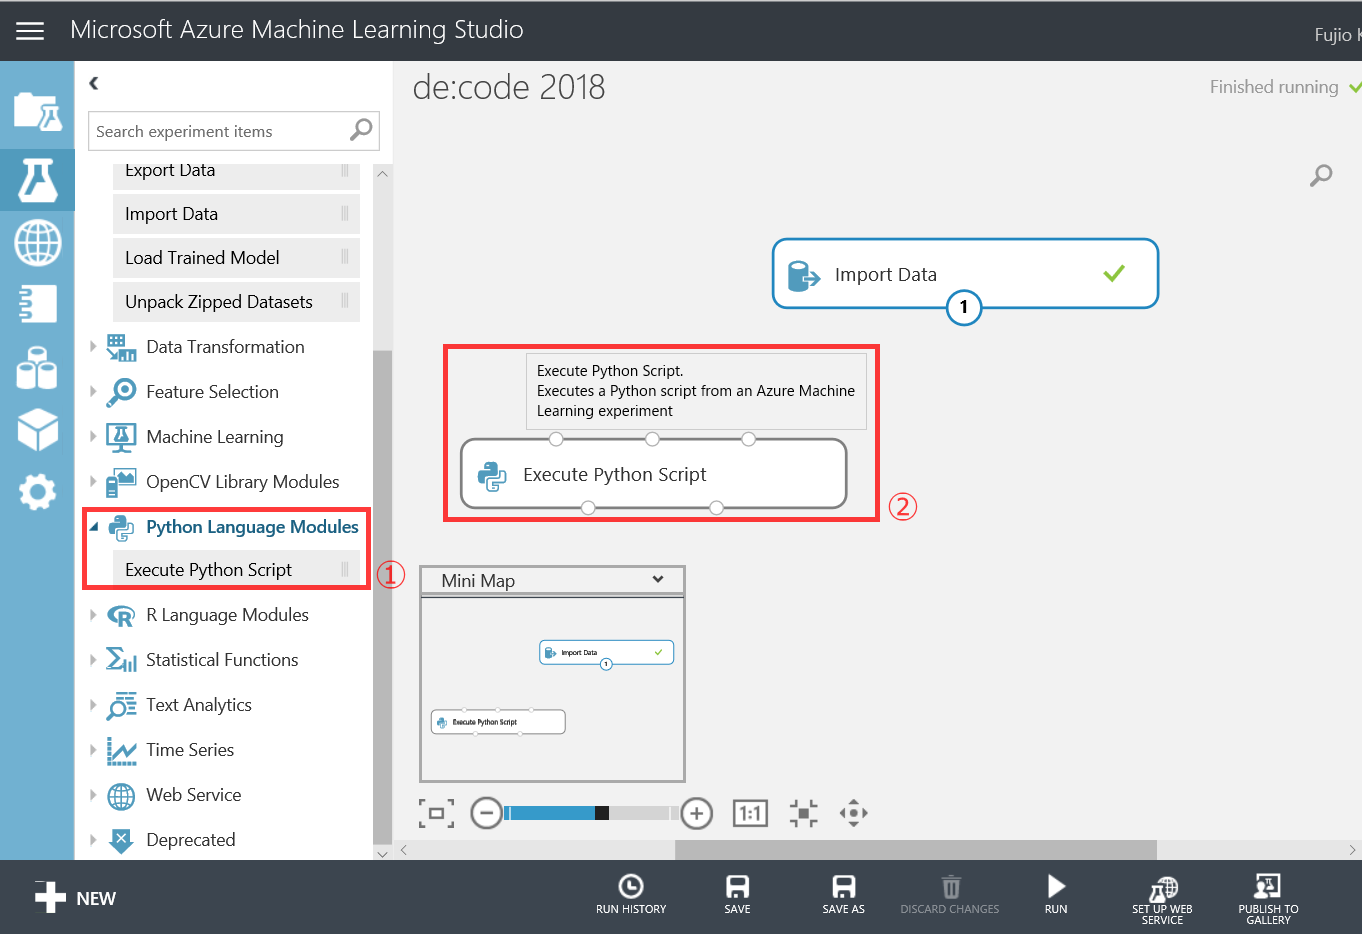The width and height of the screenshot is (1362, 934).
Task: Select Import Data module in palette
Action: (236, 214)
